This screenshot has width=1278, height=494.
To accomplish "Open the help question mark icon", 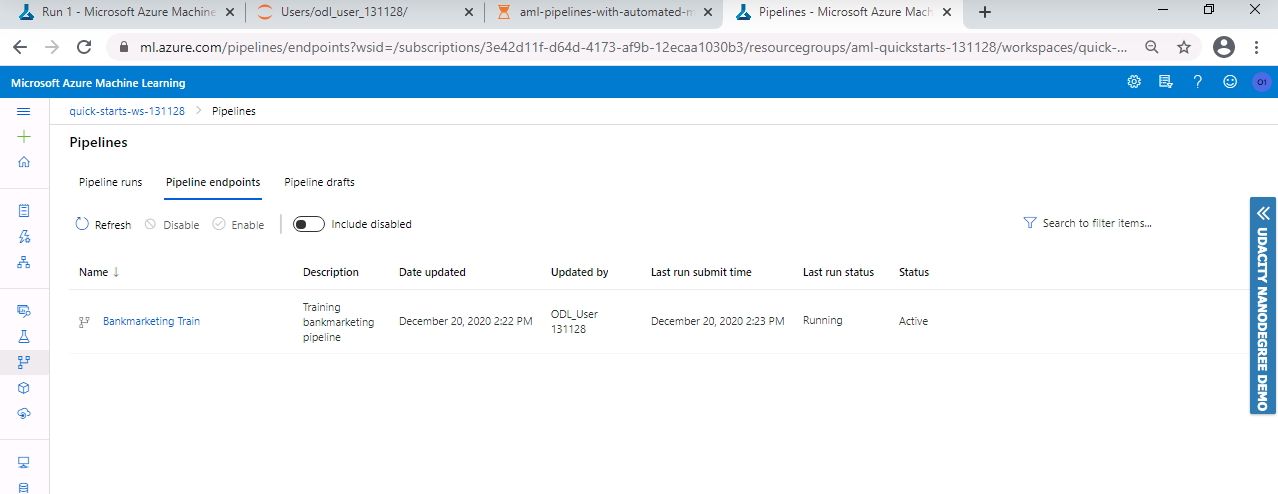I will tap(1197, 82).
